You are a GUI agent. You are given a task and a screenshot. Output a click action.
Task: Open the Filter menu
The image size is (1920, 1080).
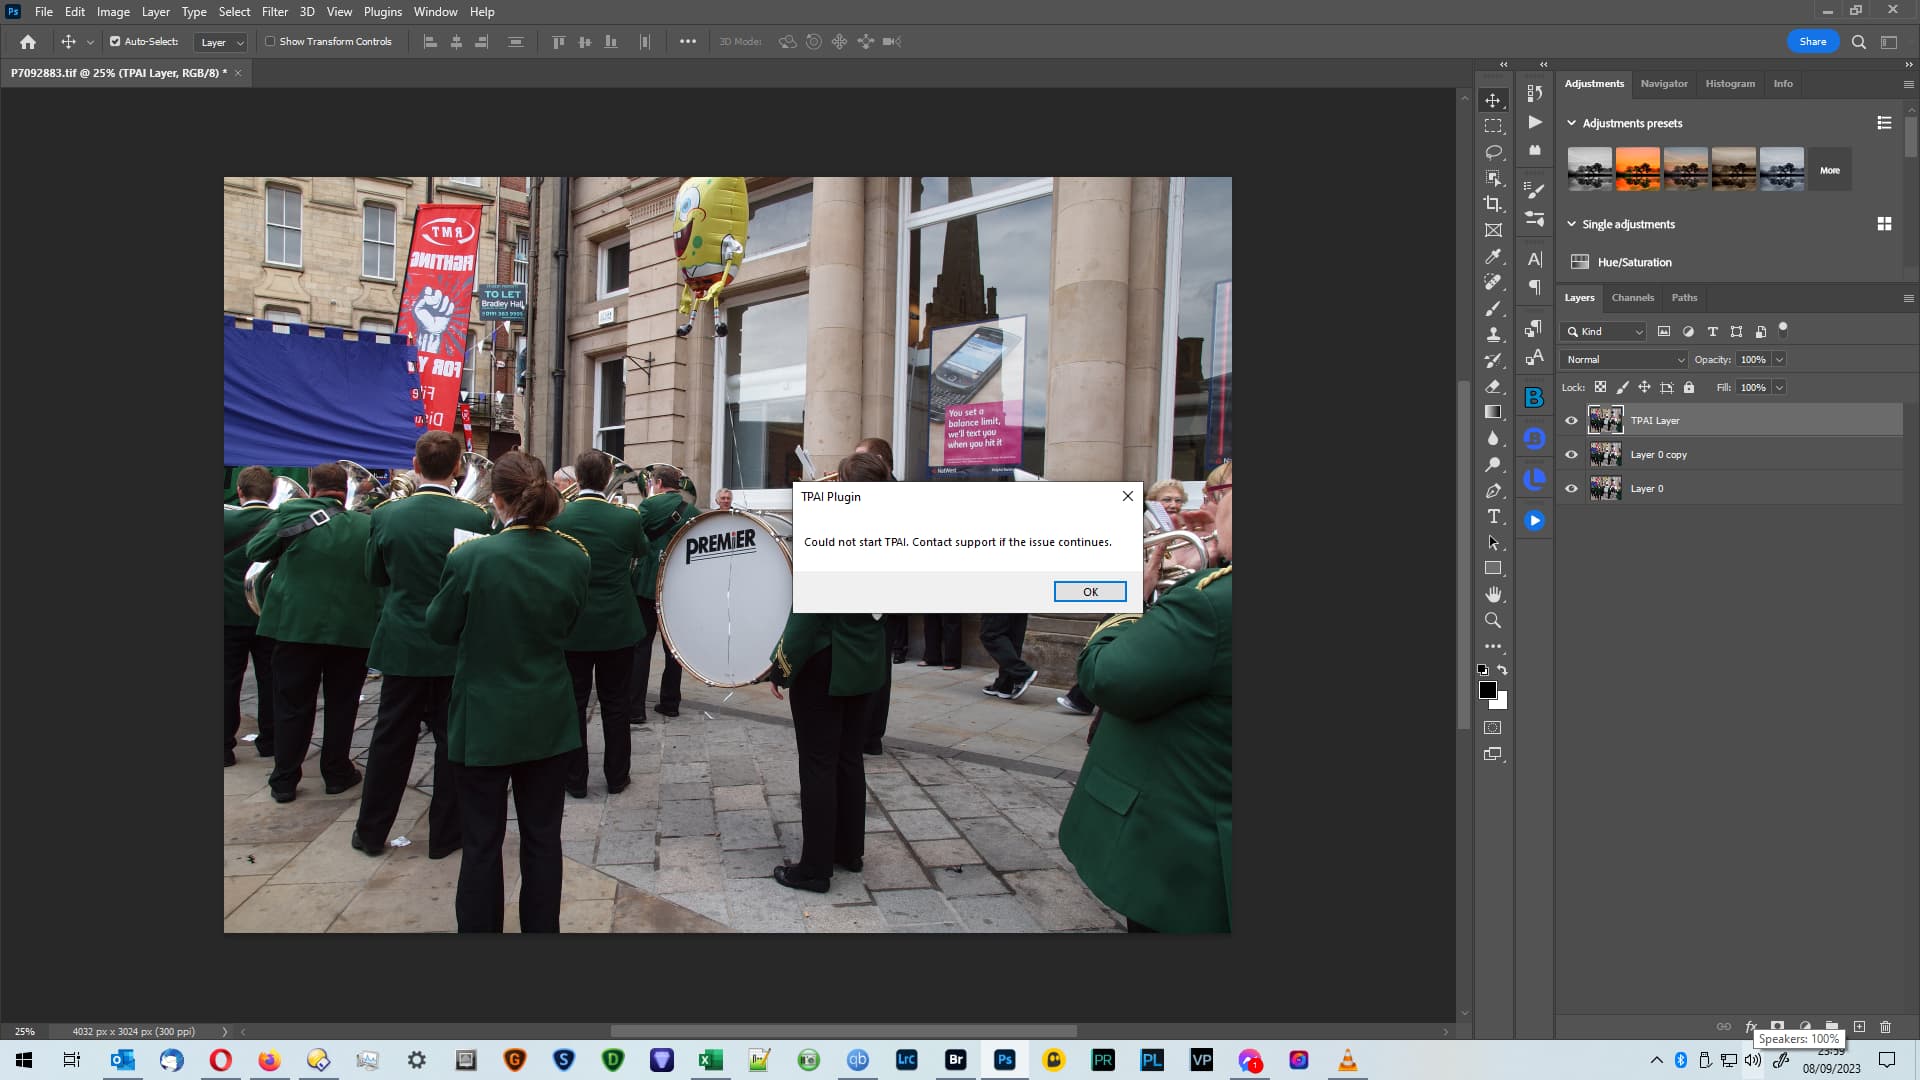click(x=274, y=12)
